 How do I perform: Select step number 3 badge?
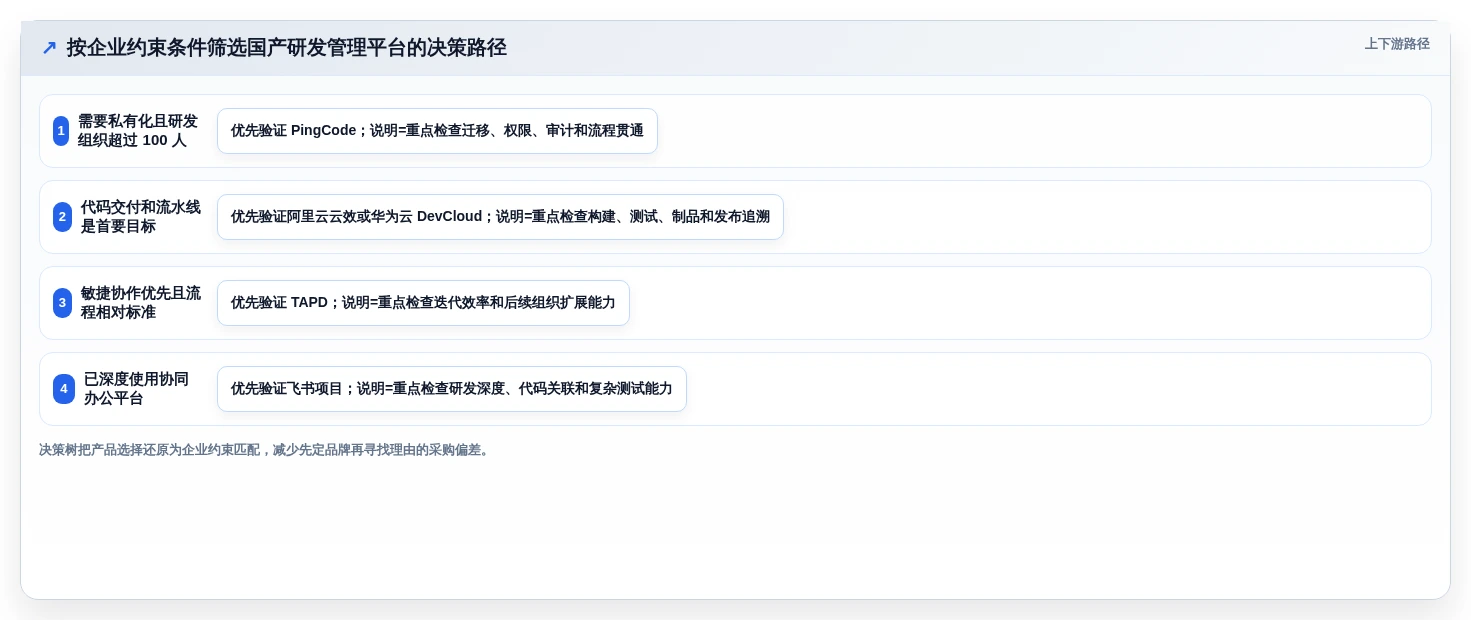click(x=62, y=303)
